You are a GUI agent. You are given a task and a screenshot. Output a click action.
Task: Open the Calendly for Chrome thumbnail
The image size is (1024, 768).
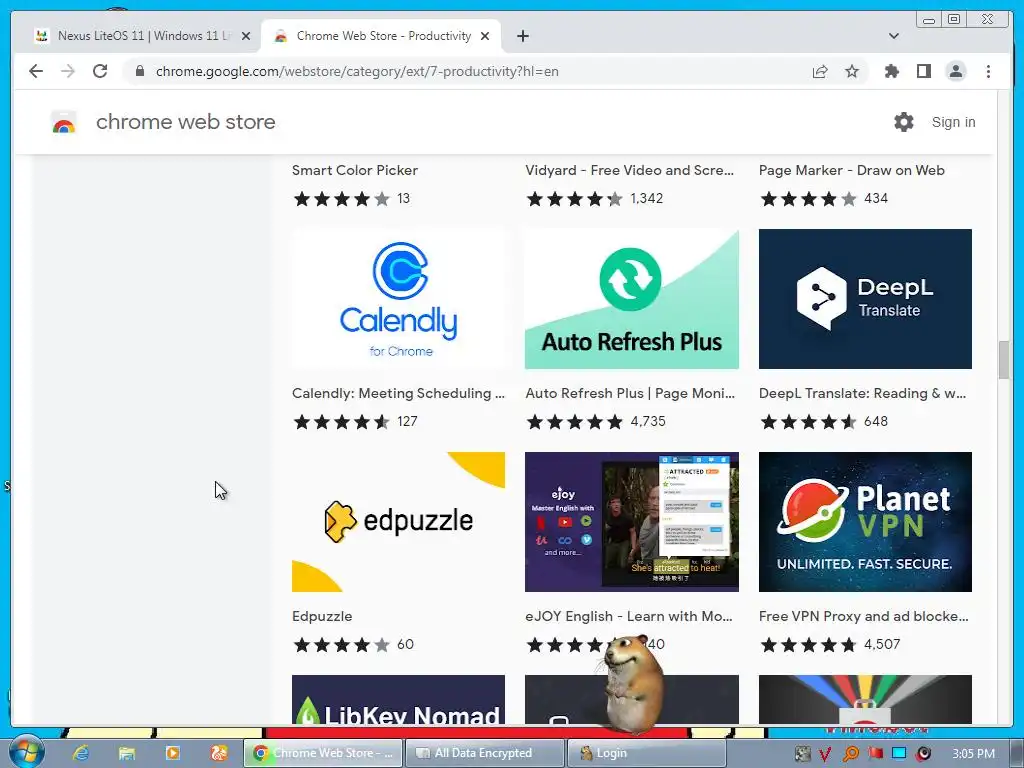tap(398, 299)
